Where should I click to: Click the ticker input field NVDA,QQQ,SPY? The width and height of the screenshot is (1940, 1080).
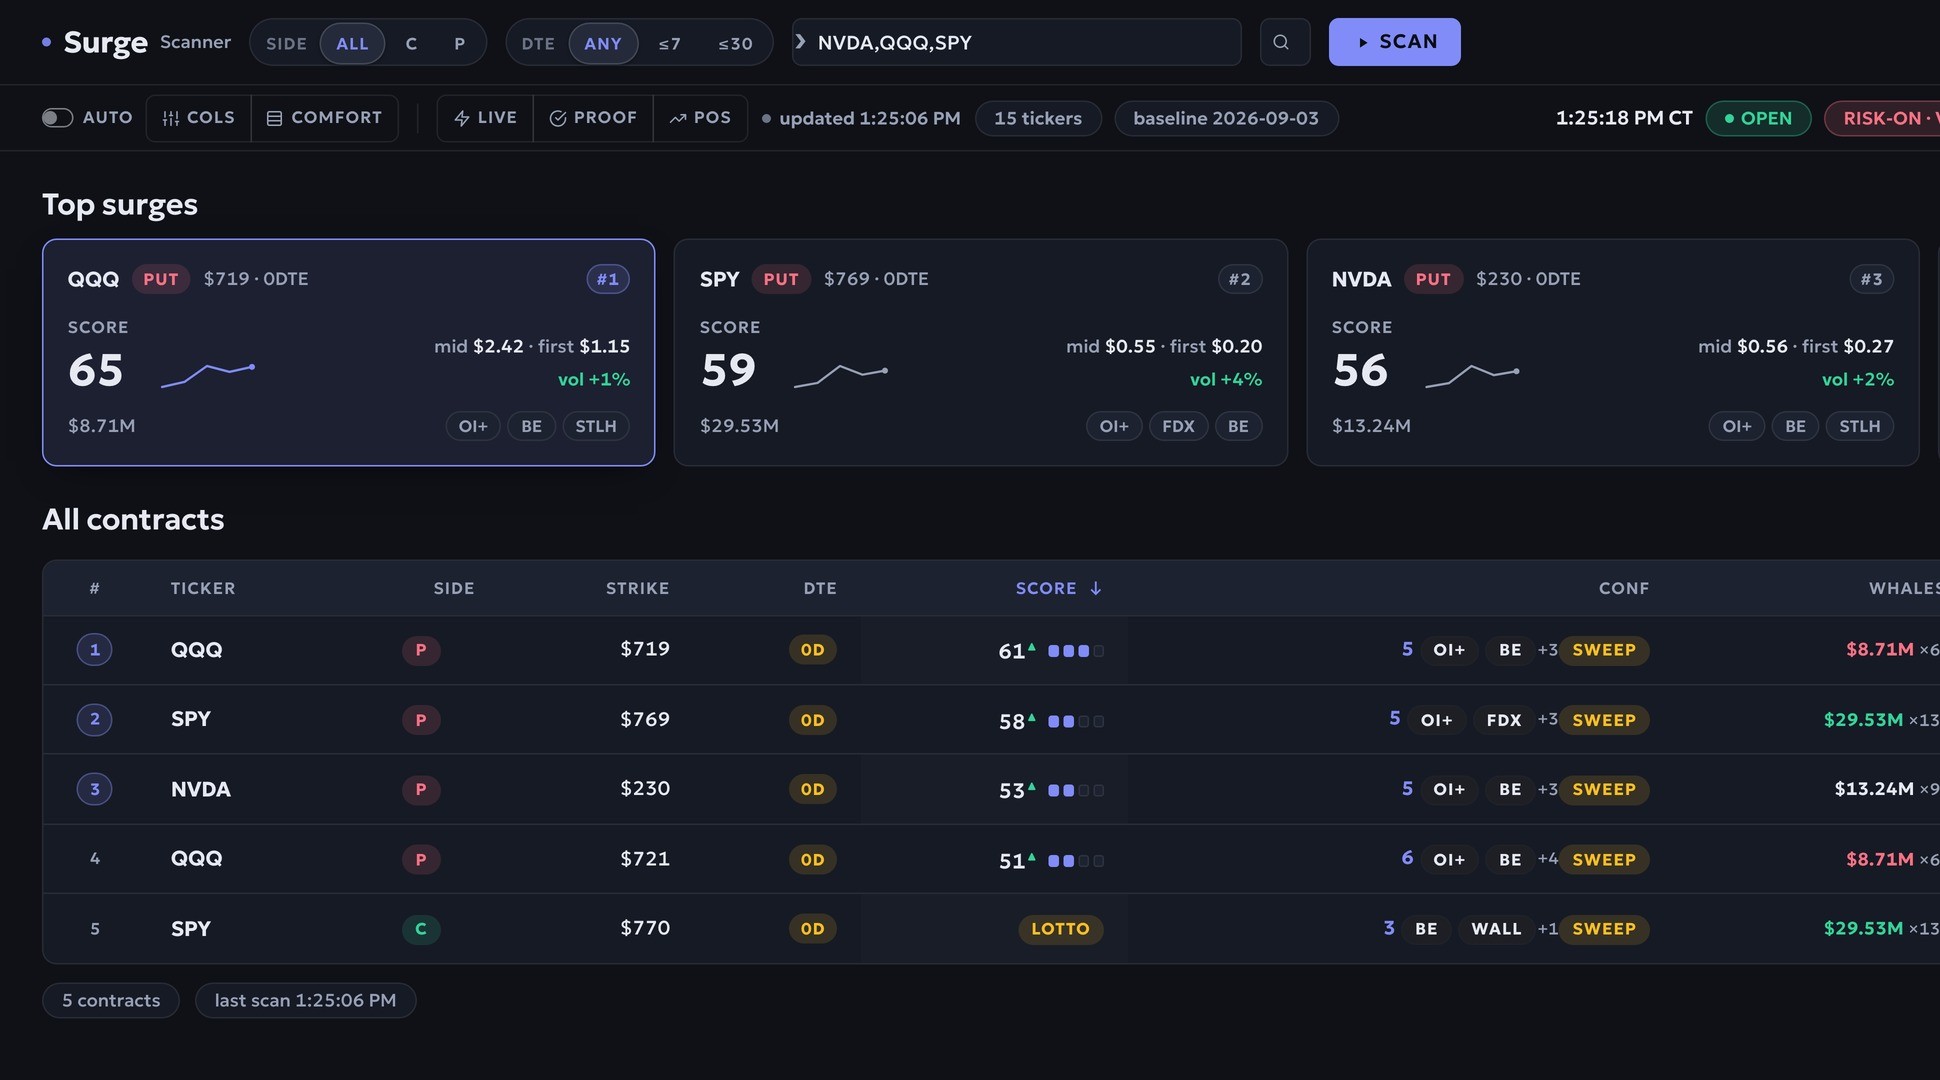pos(1017,42)
